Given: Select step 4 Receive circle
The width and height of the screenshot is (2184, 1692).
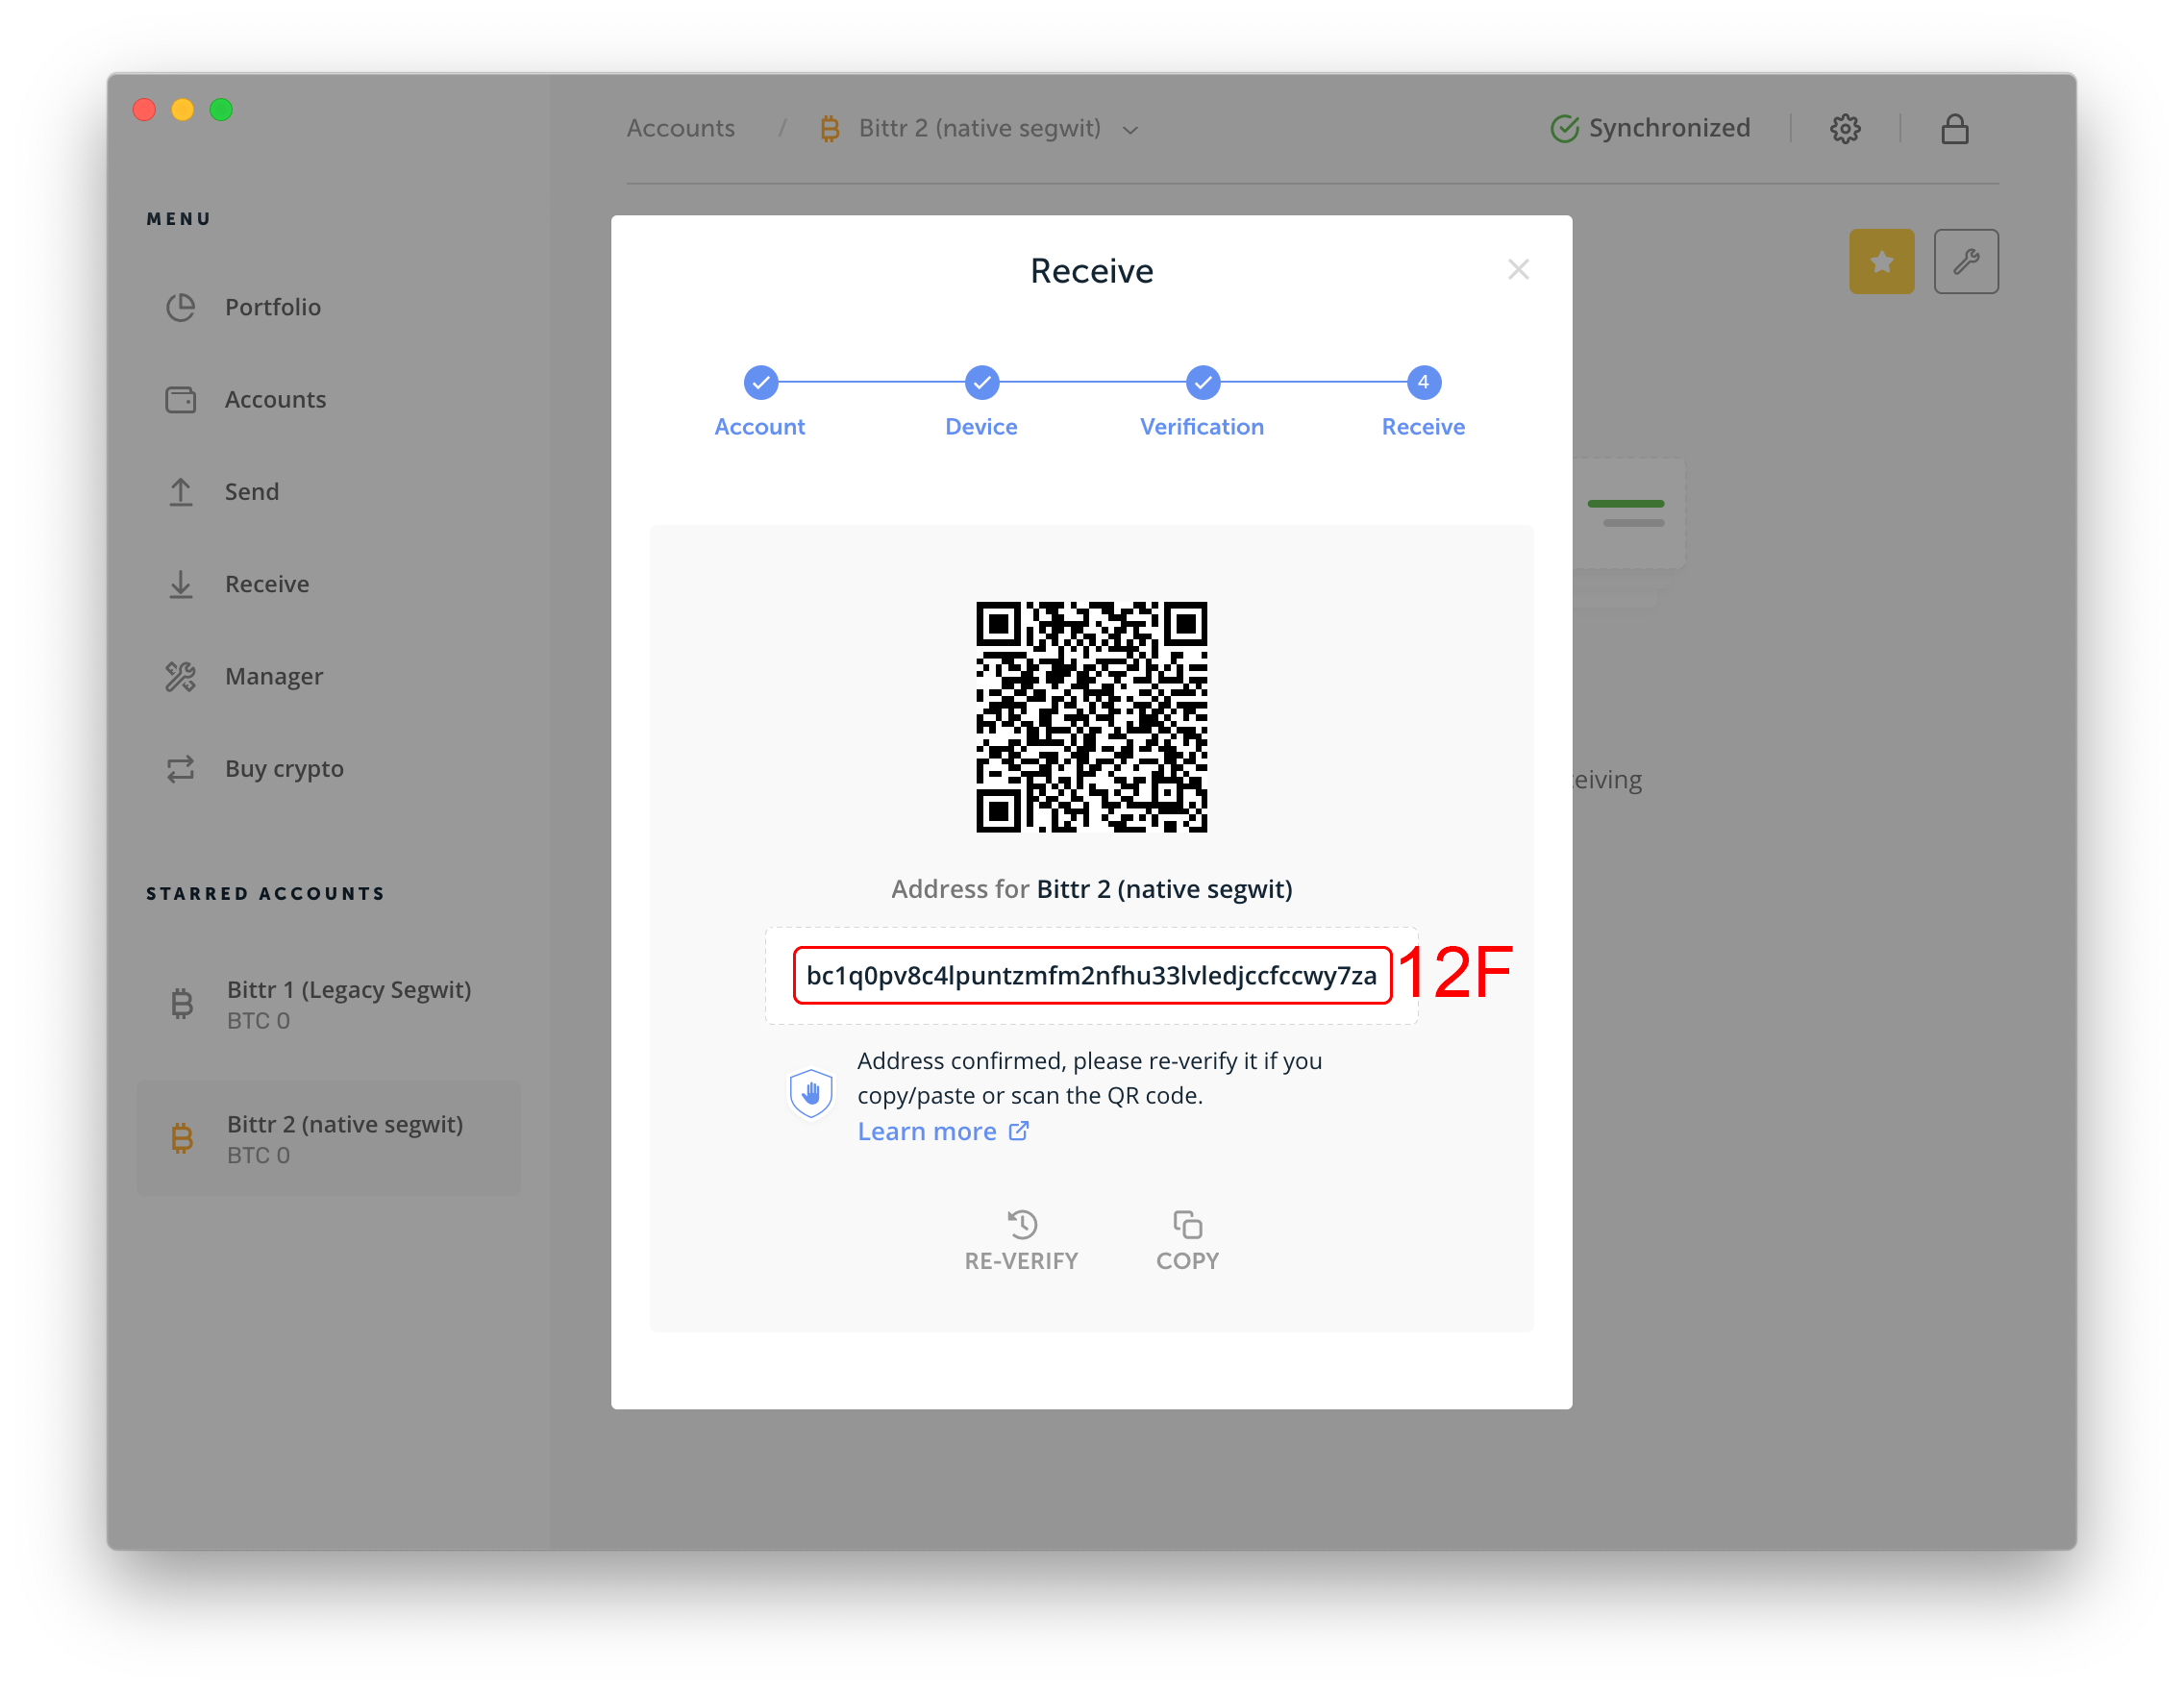Looking at the screenshot, I should (x=1423, y=382).
